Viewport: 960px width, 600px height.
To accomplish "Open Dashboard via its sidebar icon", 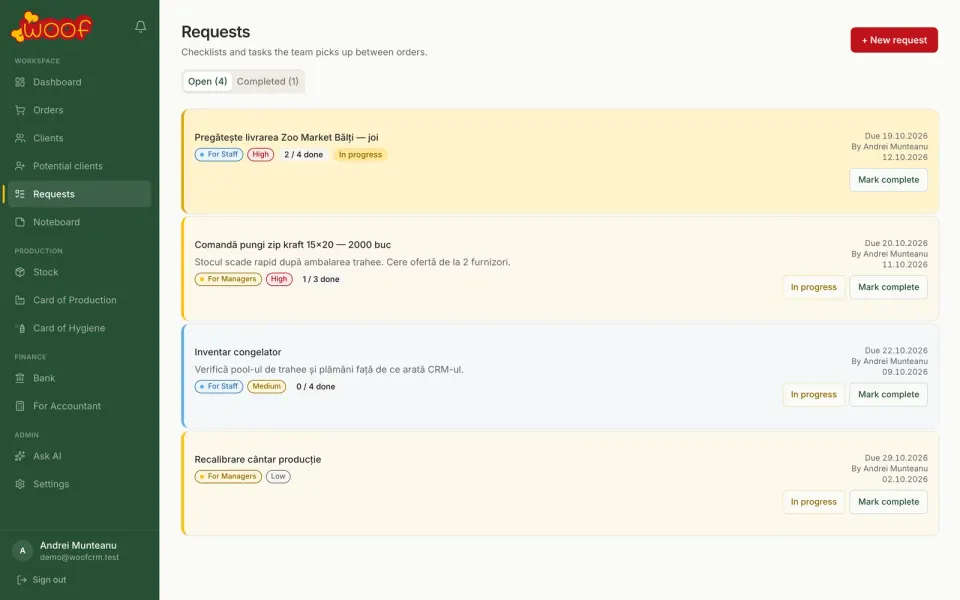I will [20, 82].
